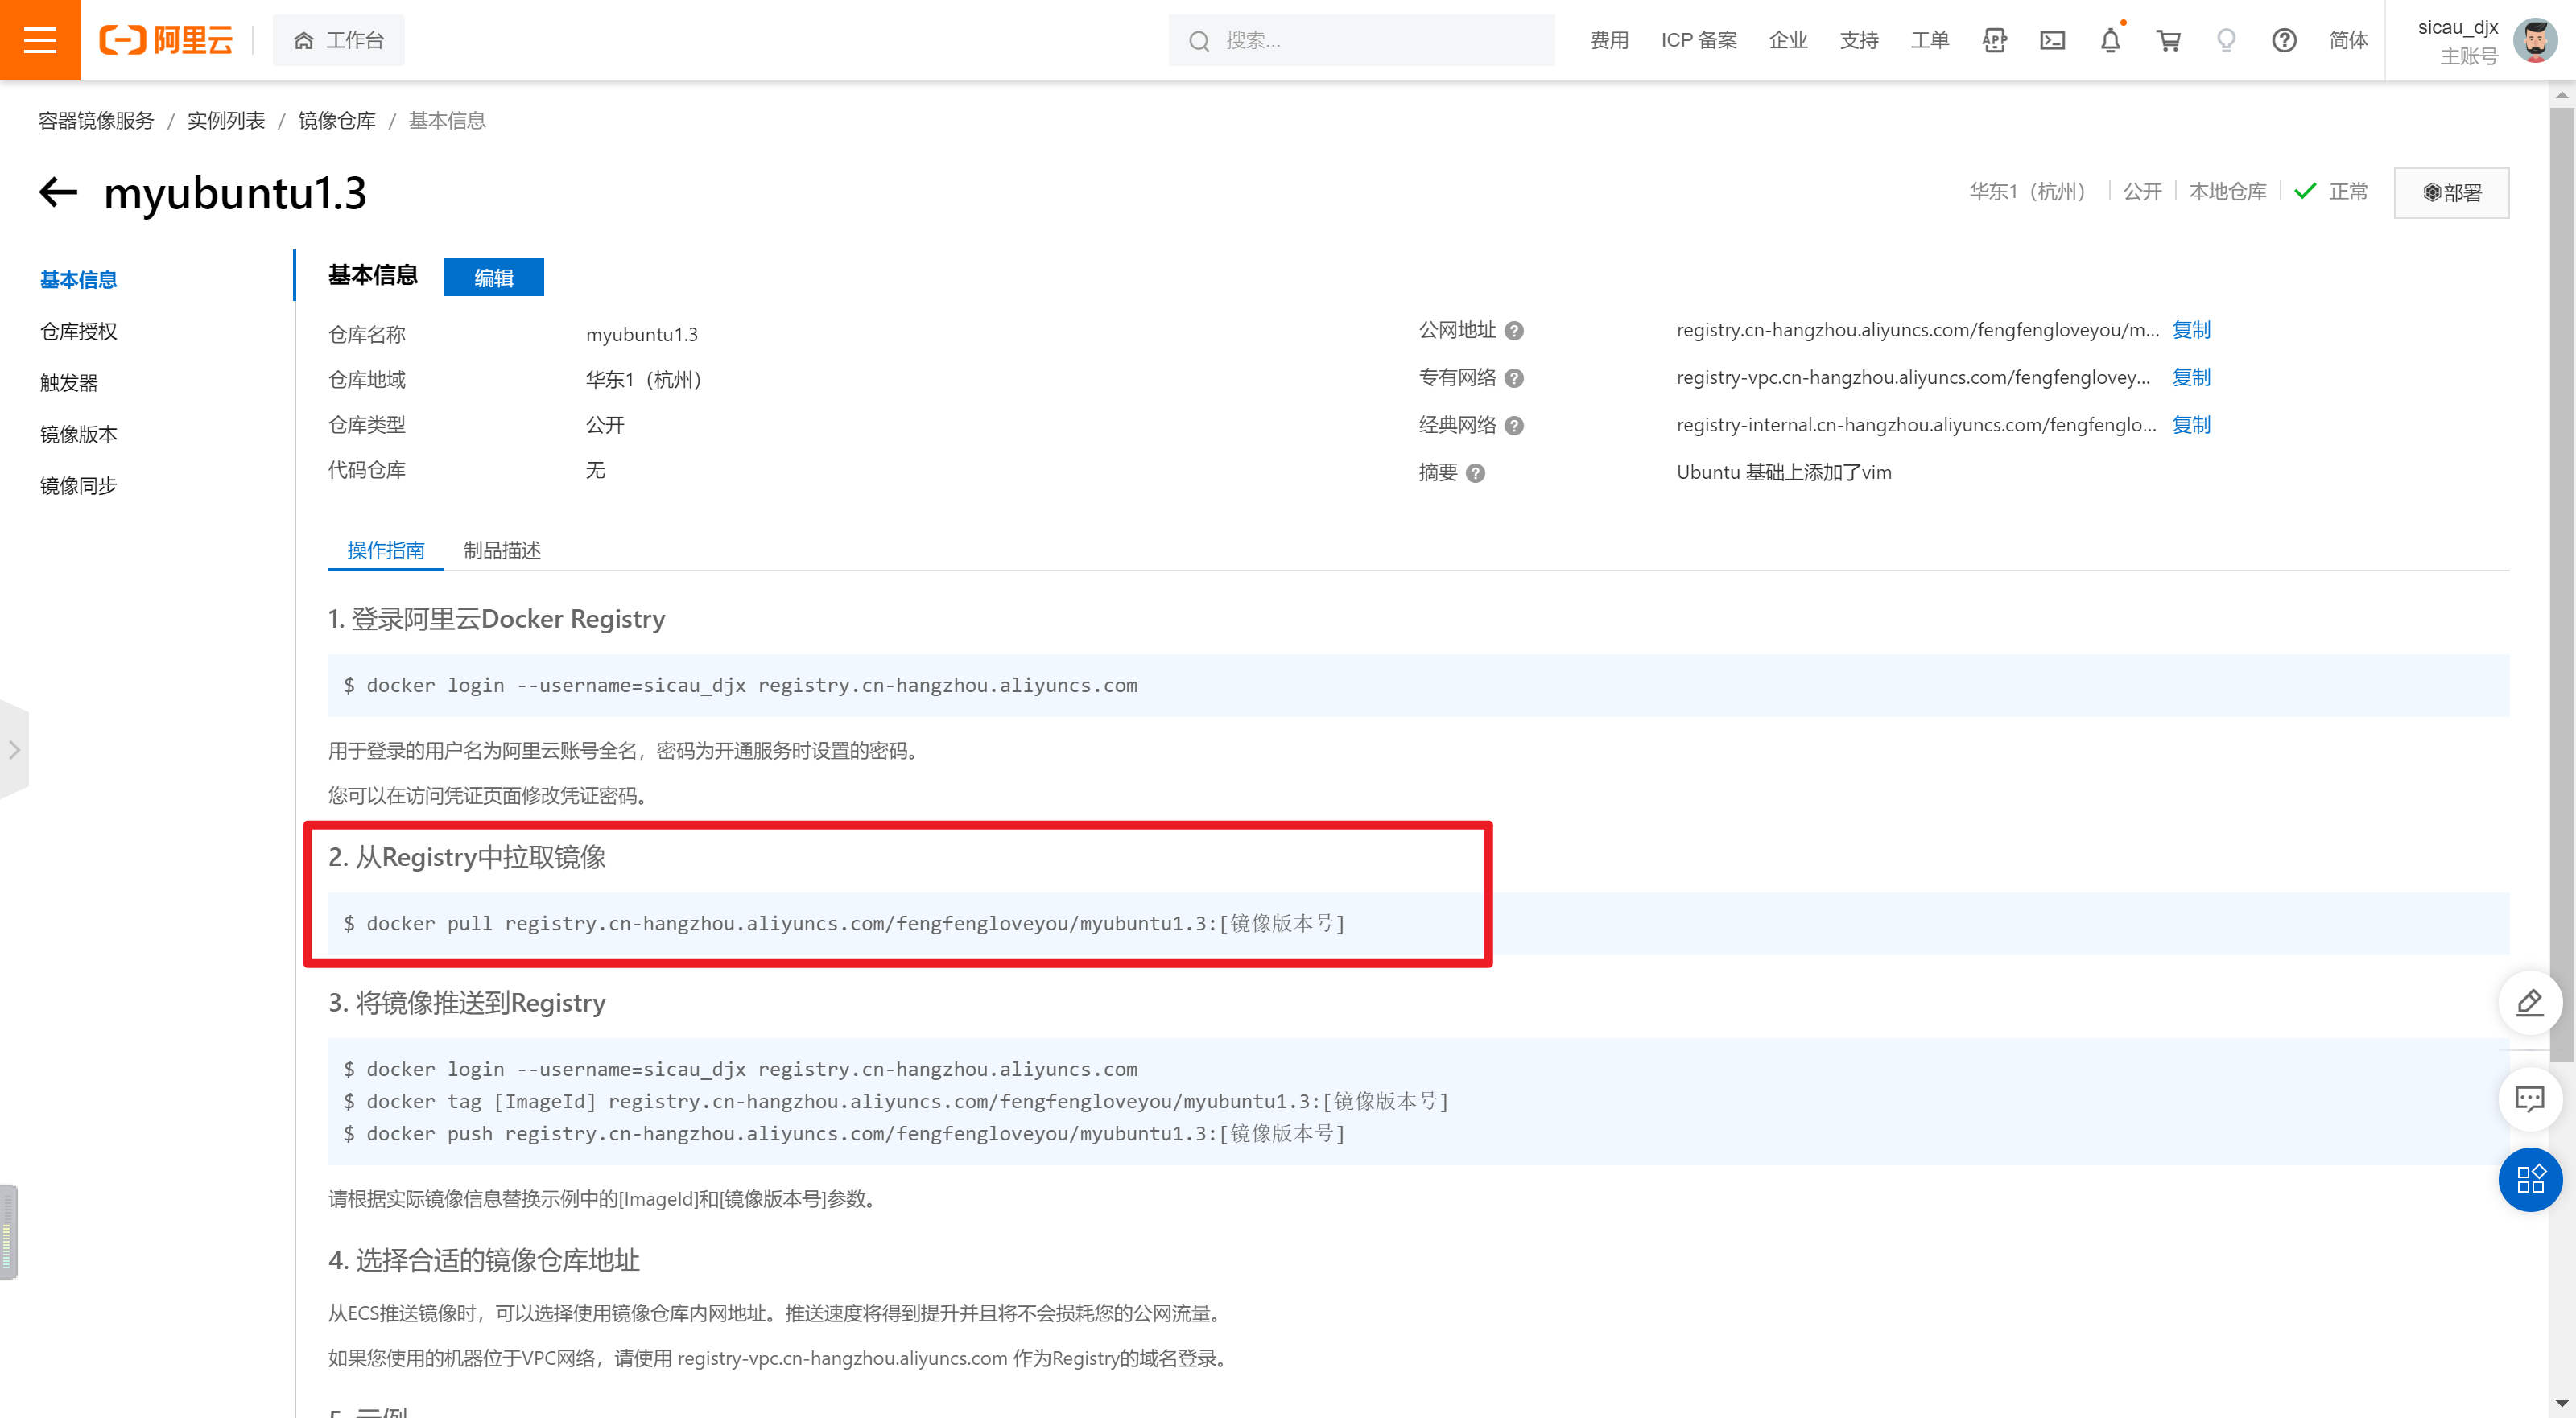Open the notifications bell
Viewport: 2576px width, 1418px height.
2110,40
